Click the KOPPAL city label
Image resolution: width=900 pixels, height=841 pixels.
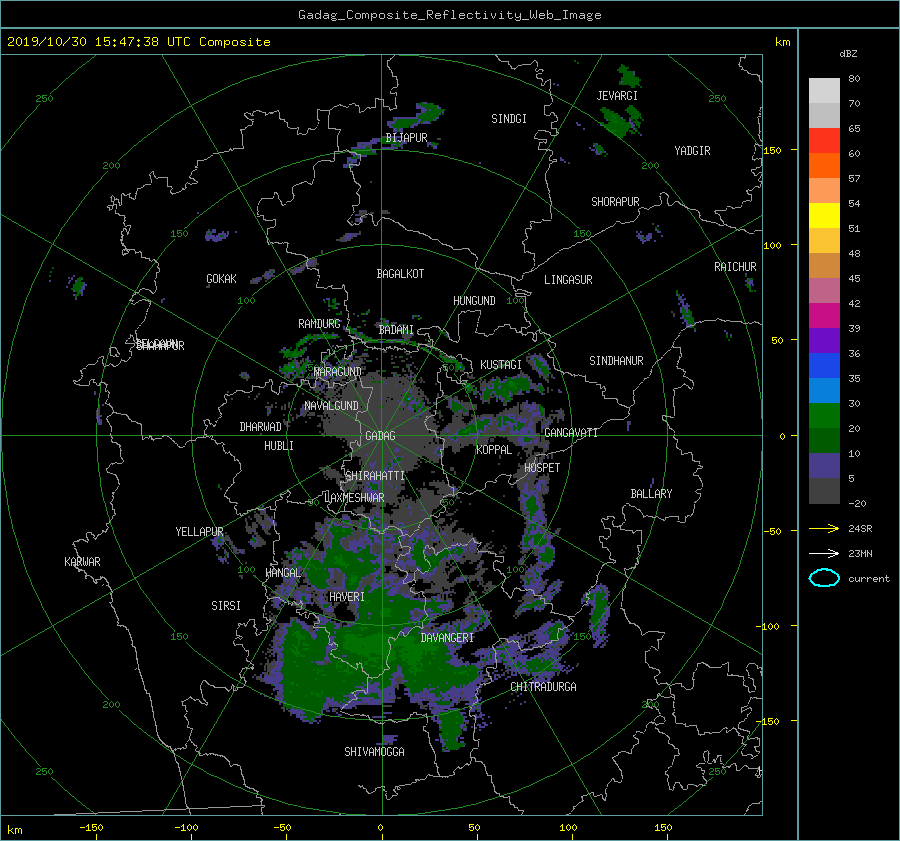pos(494,450)
